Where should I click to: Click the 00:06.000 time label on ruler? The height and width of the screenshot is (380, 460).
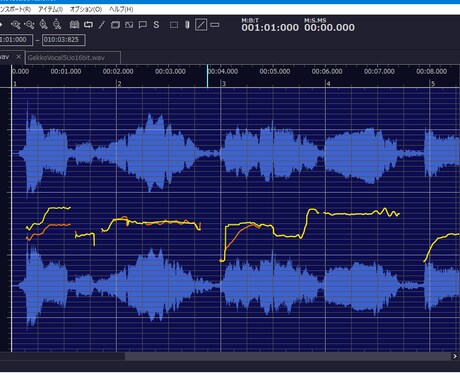click(327, 71)
